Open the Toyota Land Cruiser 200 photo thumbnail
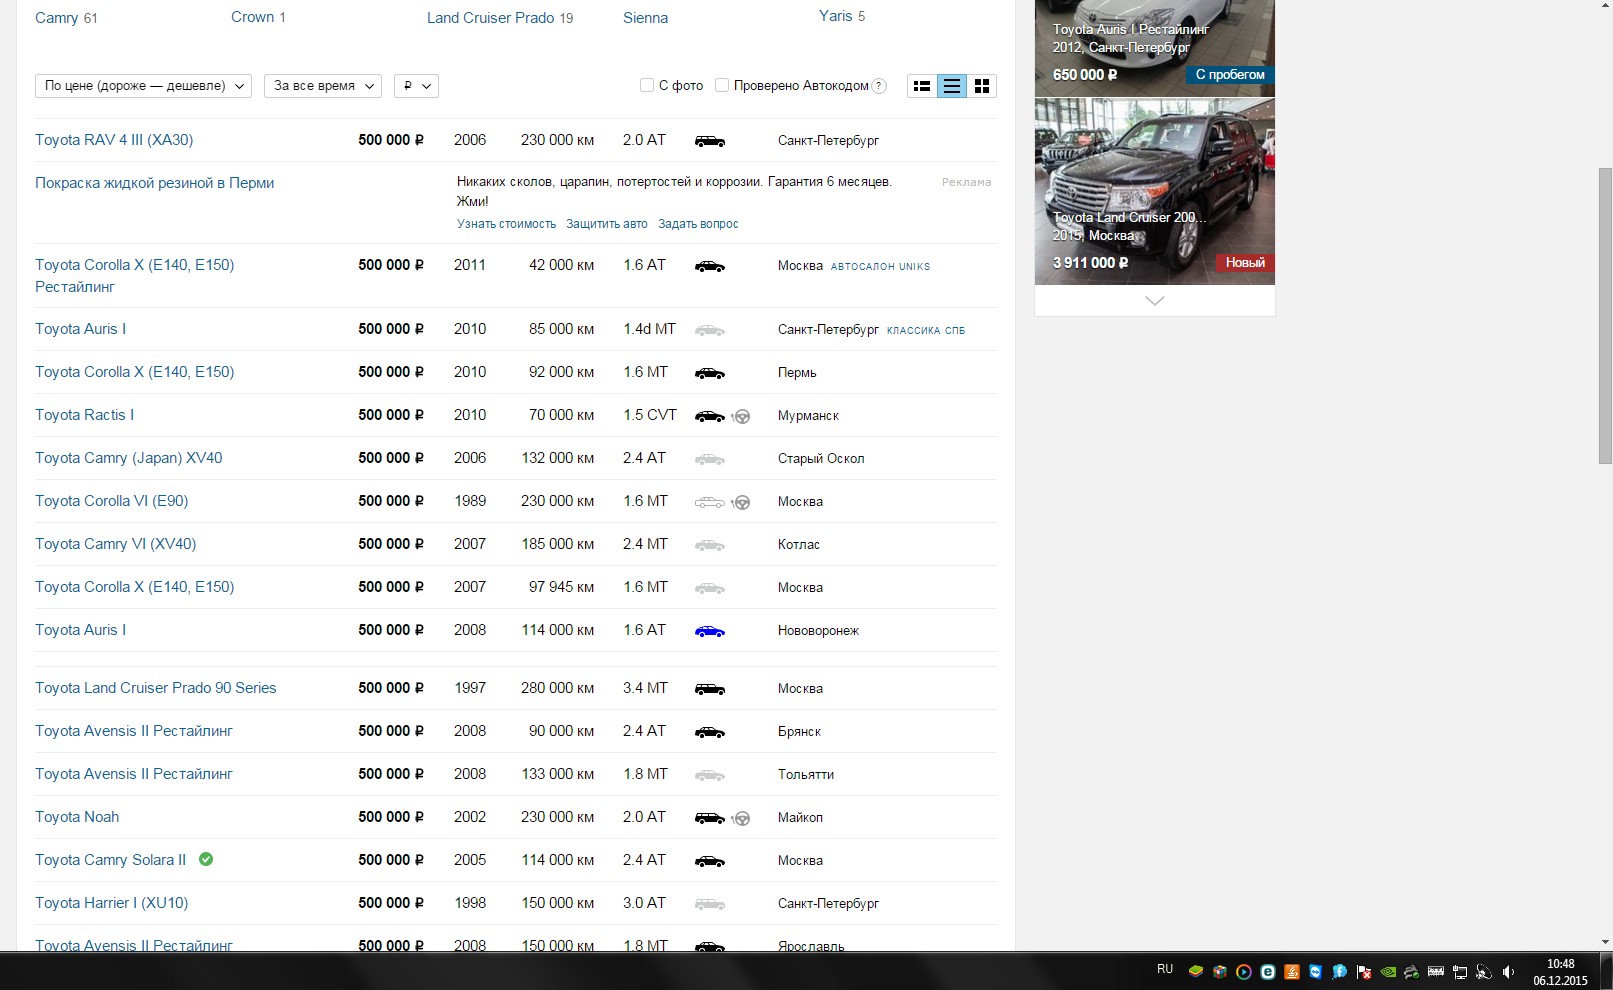Screen dimensions: 1613x990 coord(1154,190)
